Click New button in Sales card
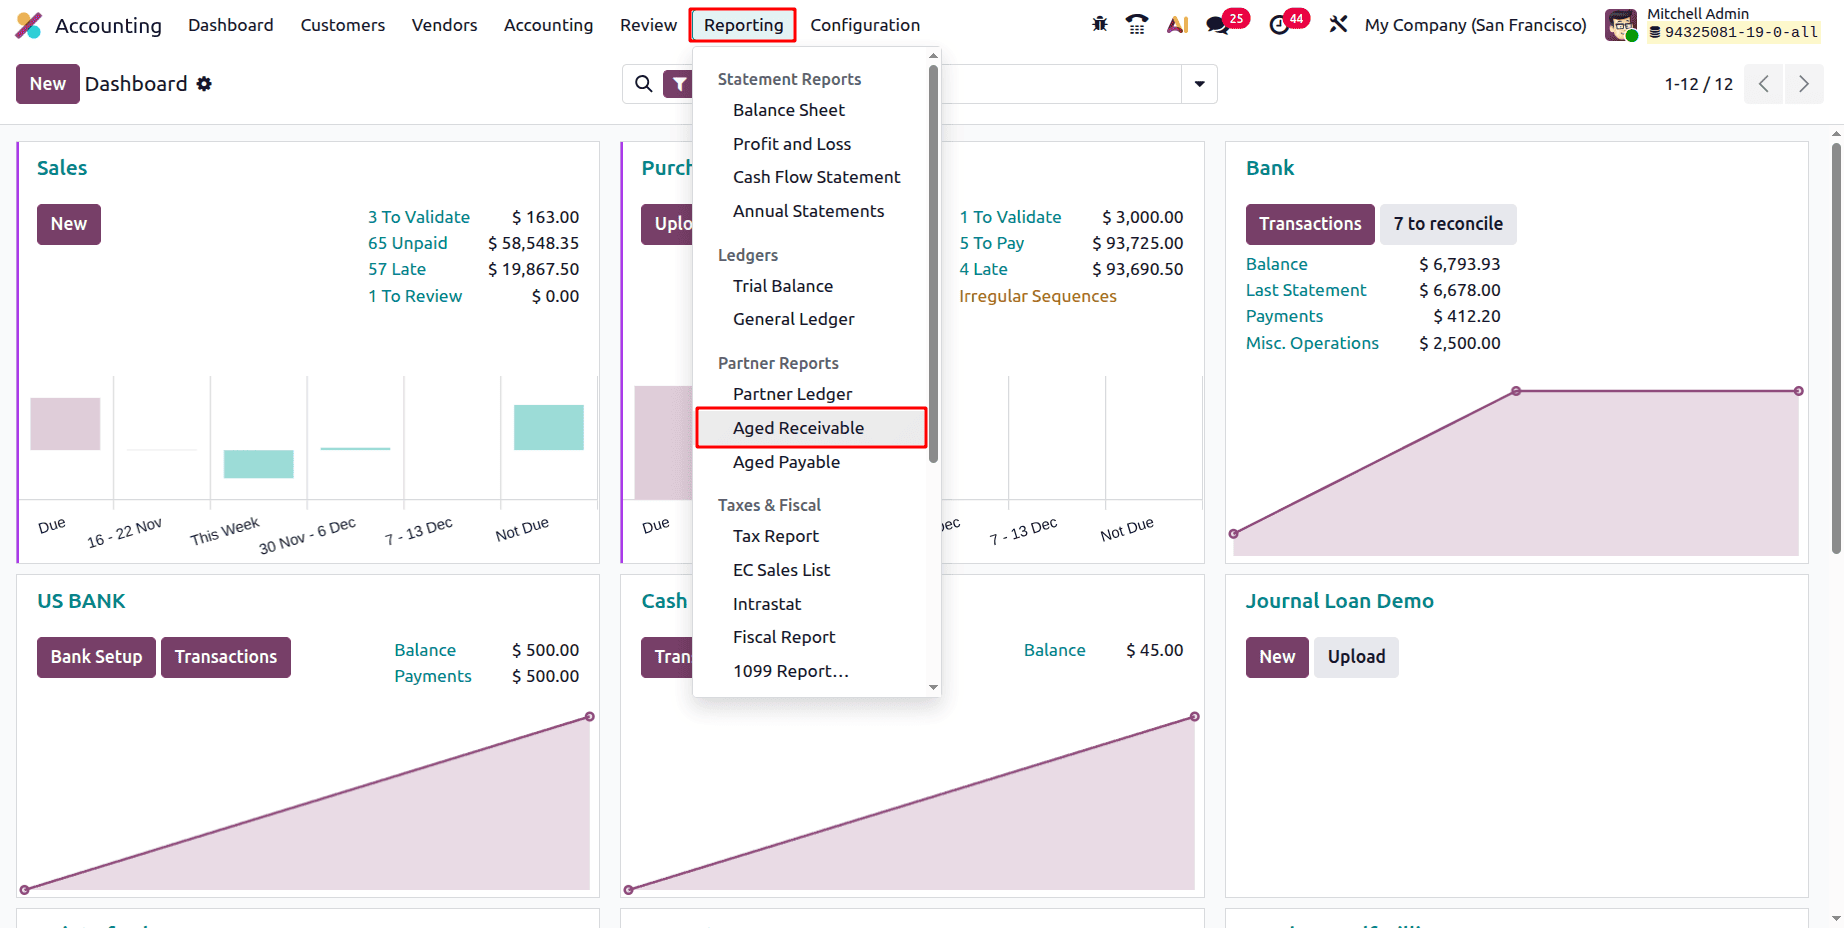 [69, 224]
